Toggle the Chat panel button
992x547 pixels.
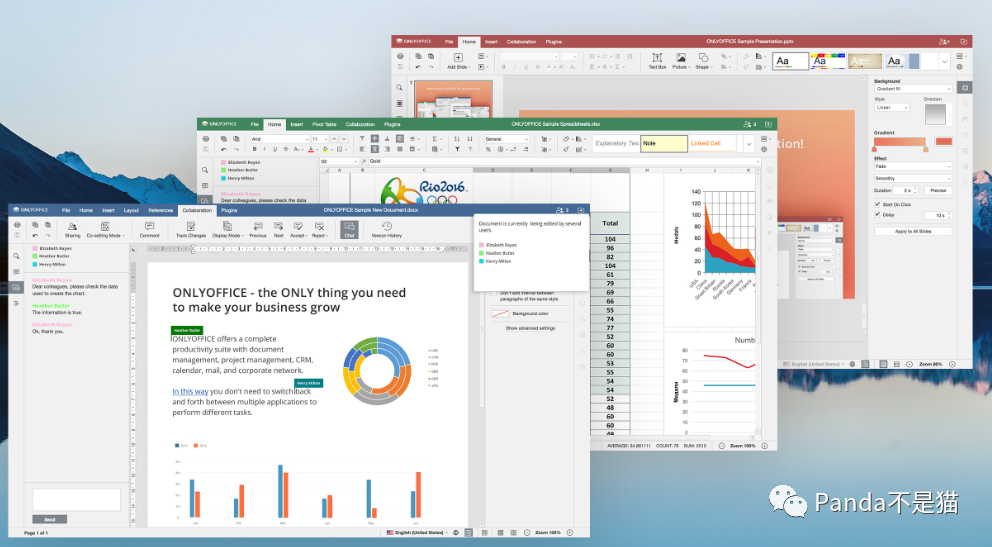349,229
